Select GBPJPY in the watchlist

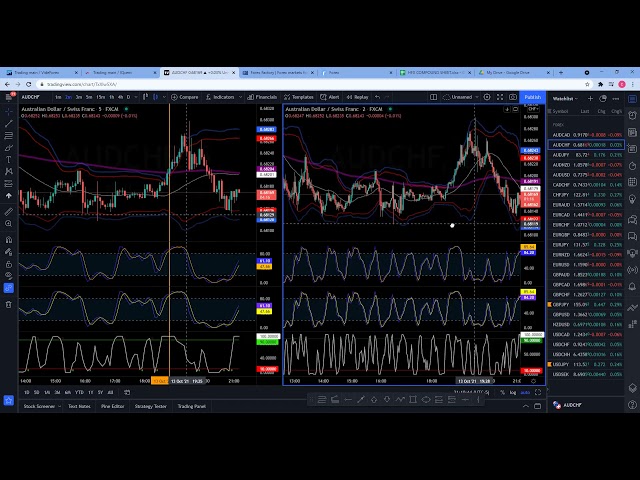point(587,304)
